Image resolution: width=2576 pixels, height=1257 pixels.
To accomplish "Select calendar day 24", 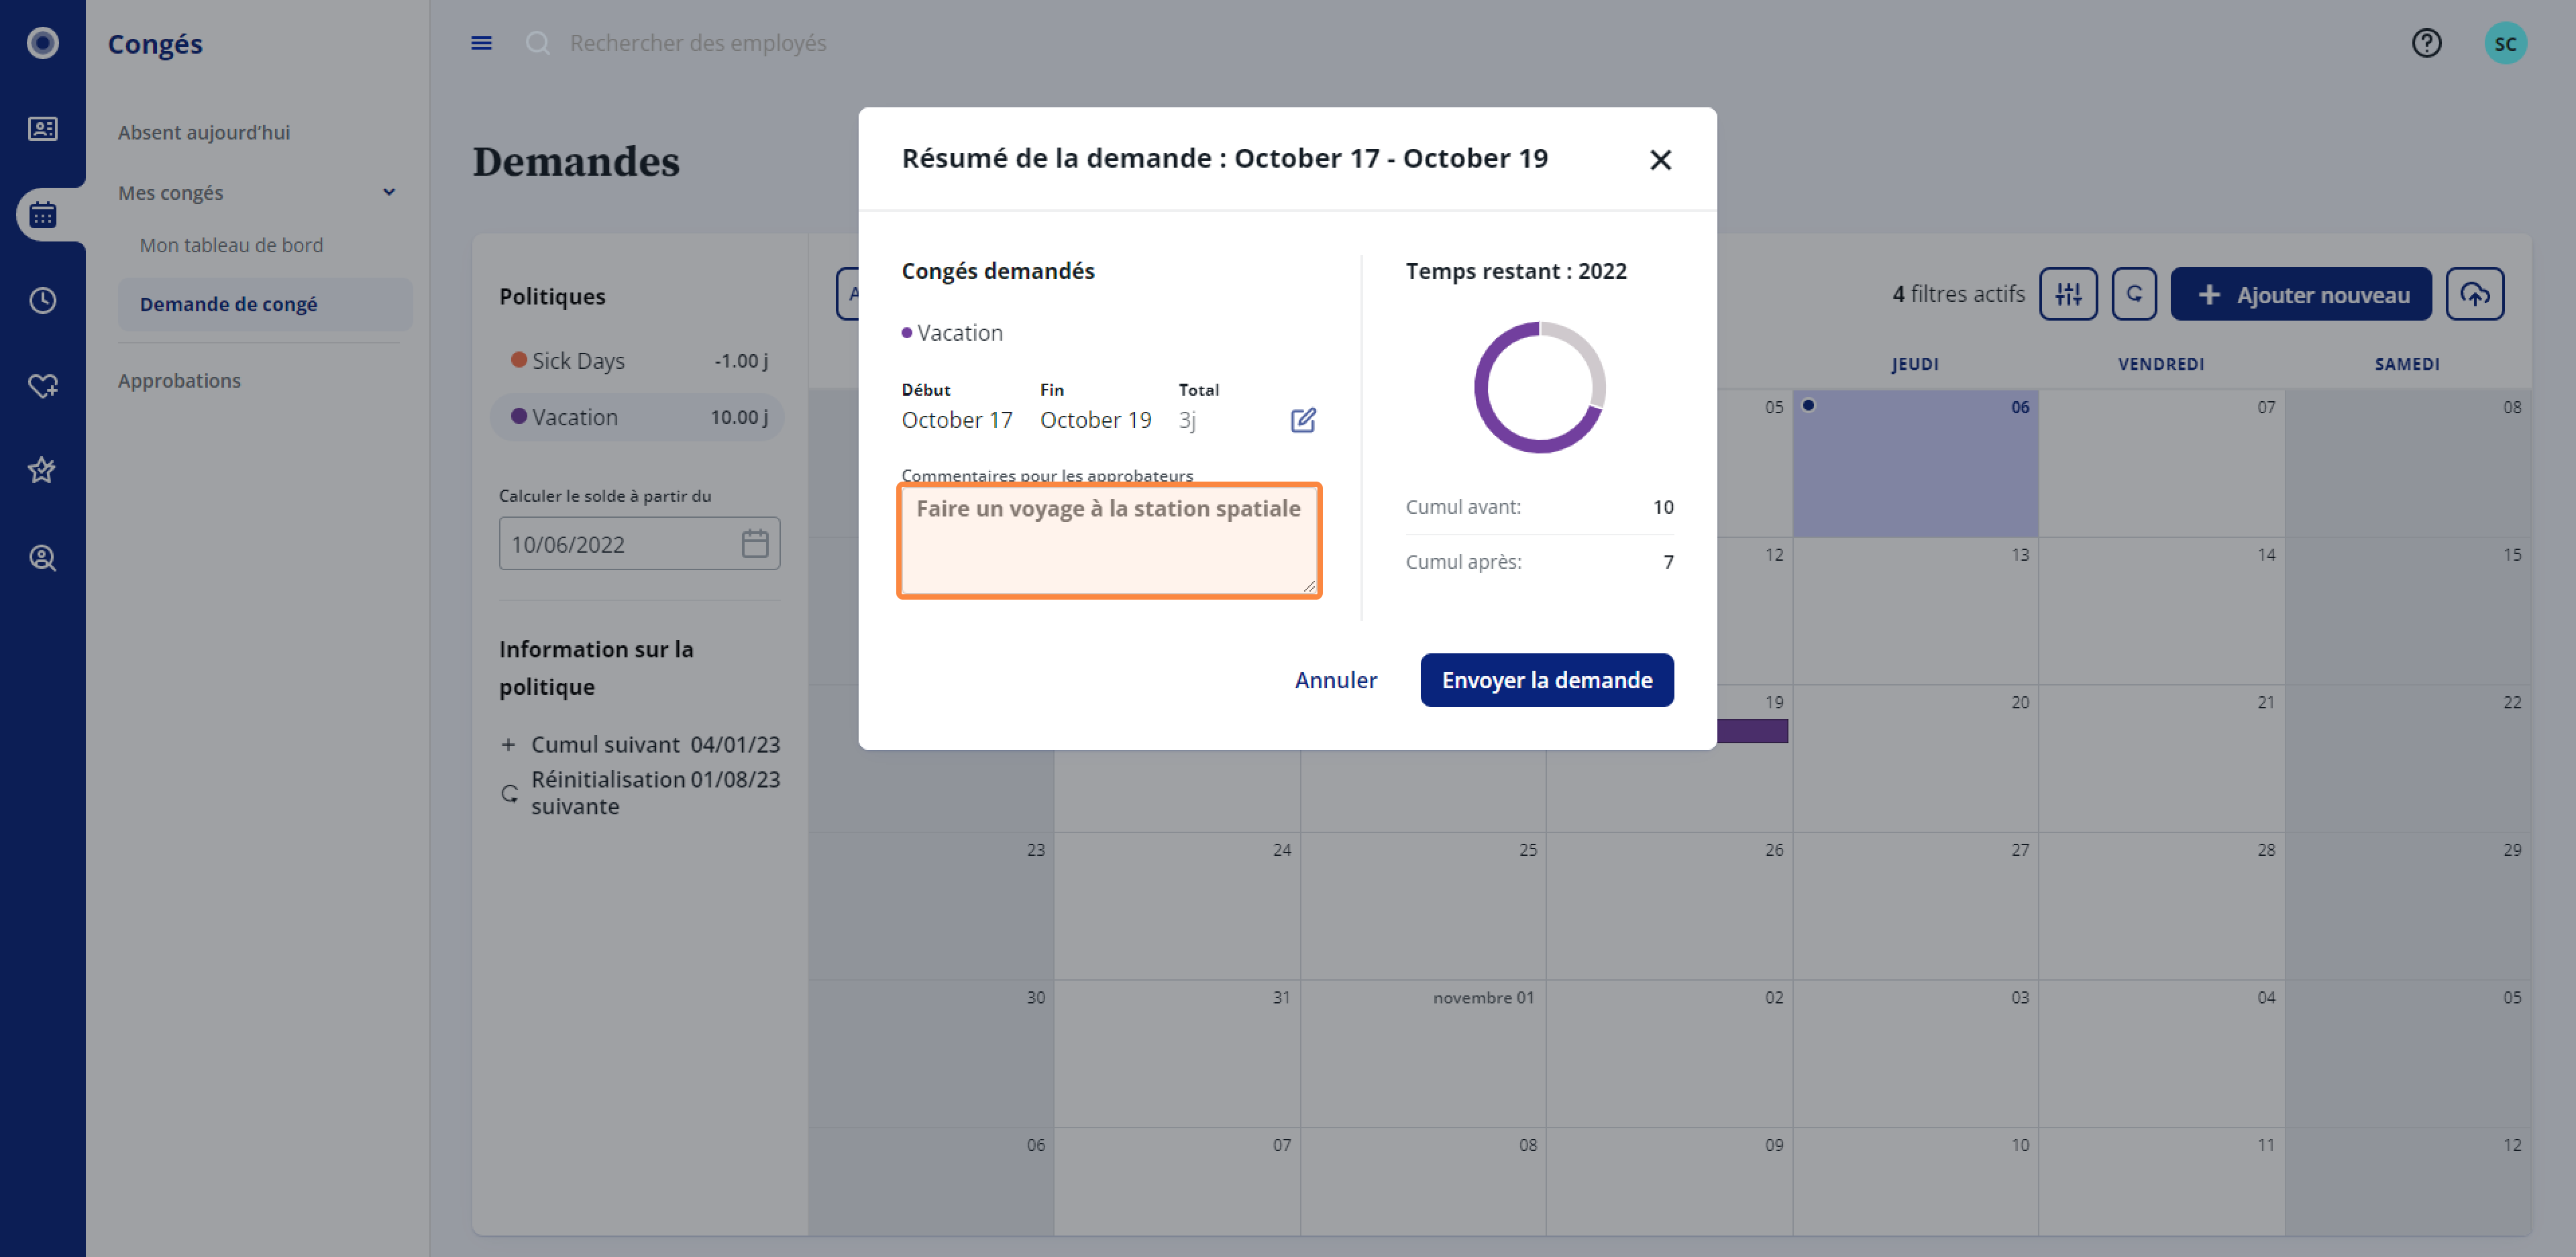I will (1176, 906).
